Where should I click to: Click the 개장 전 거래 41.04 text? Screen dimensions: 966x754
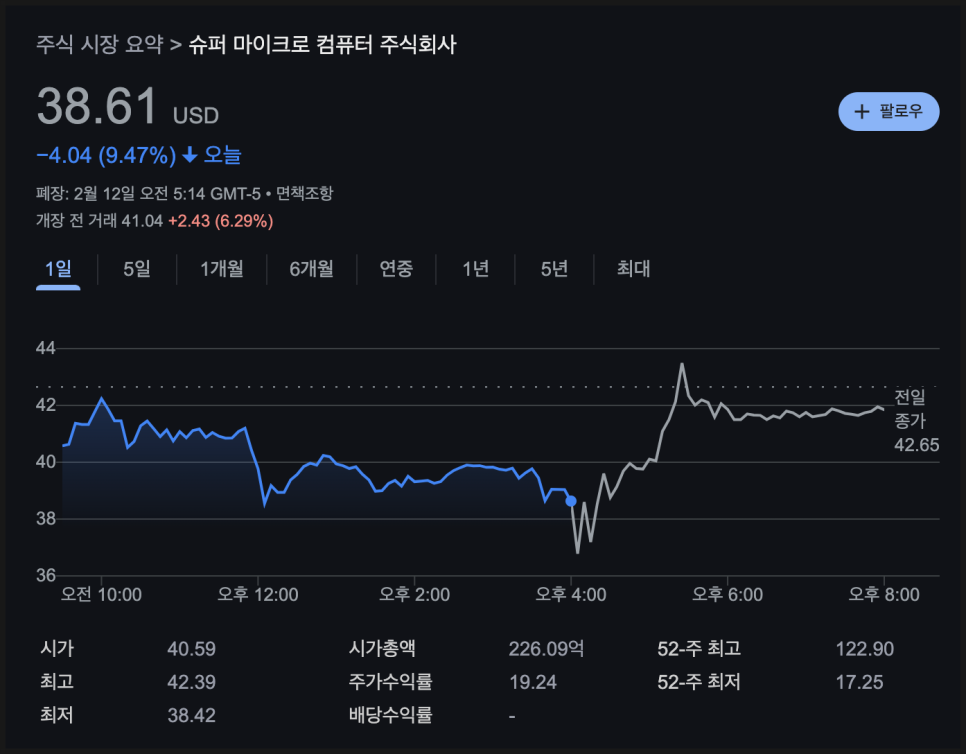(x=99, y=221)
